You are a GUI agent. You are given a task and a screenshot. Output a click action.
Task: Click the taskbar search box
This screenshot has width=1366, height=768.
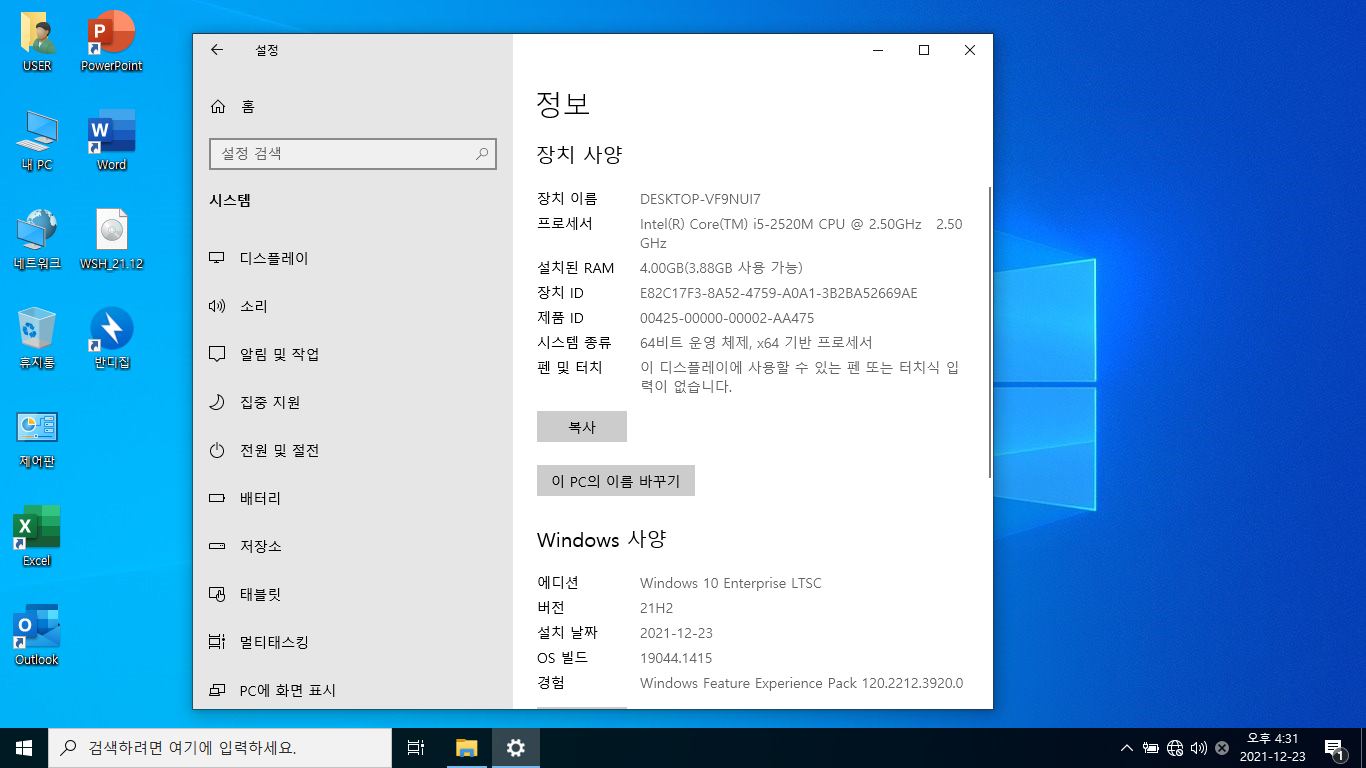pos(220,748)
